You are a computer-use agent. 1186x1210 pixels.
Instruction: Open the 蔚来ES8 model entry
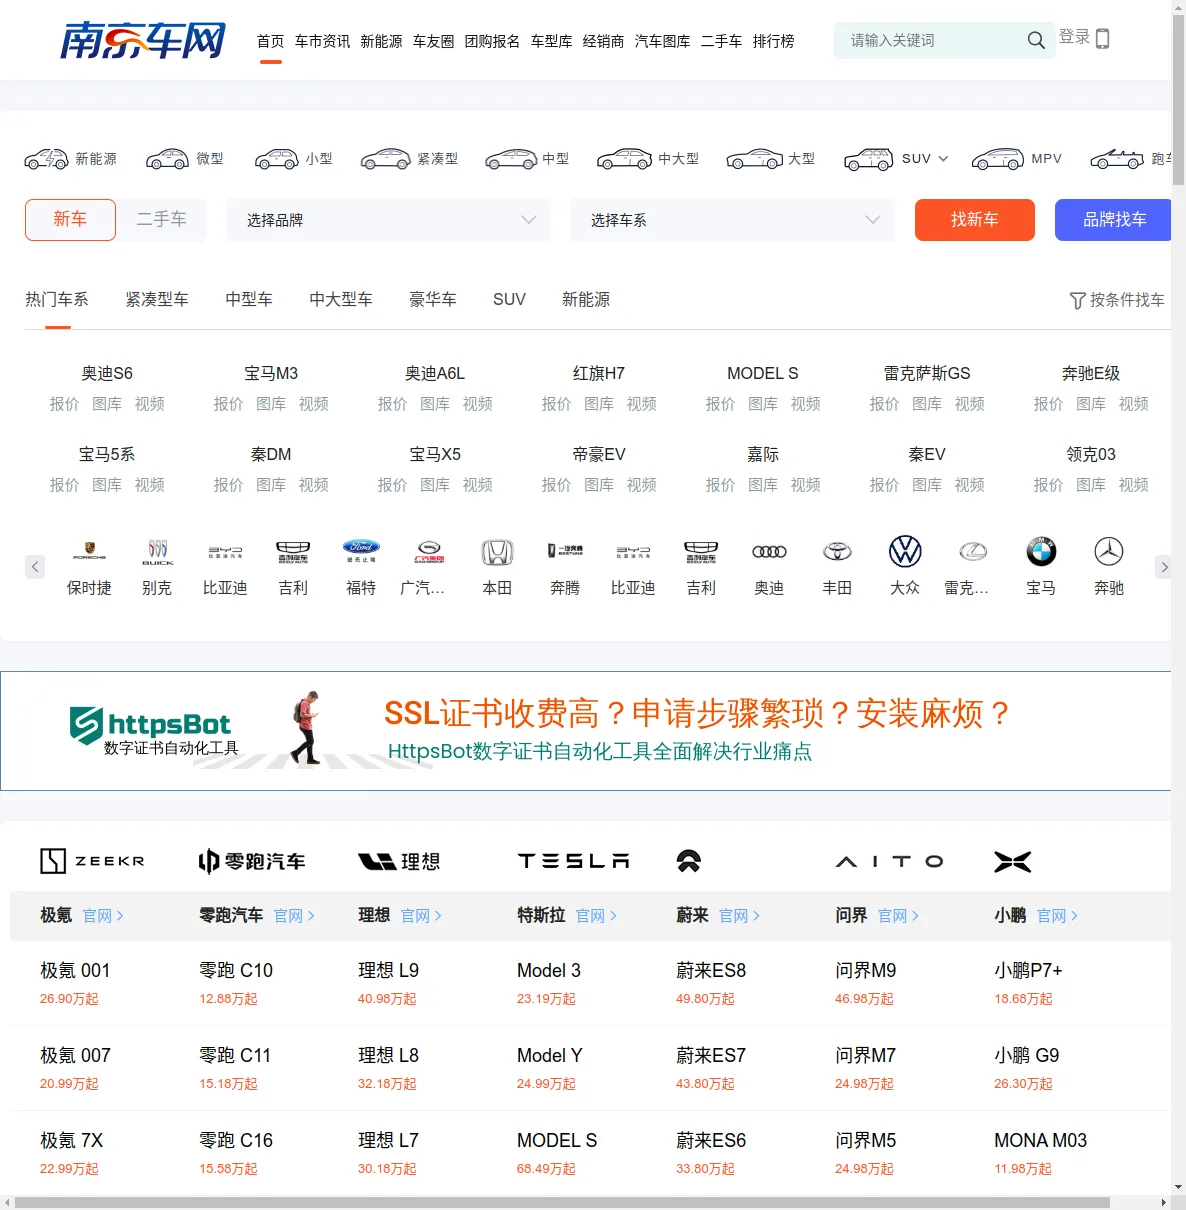point(711,971)
